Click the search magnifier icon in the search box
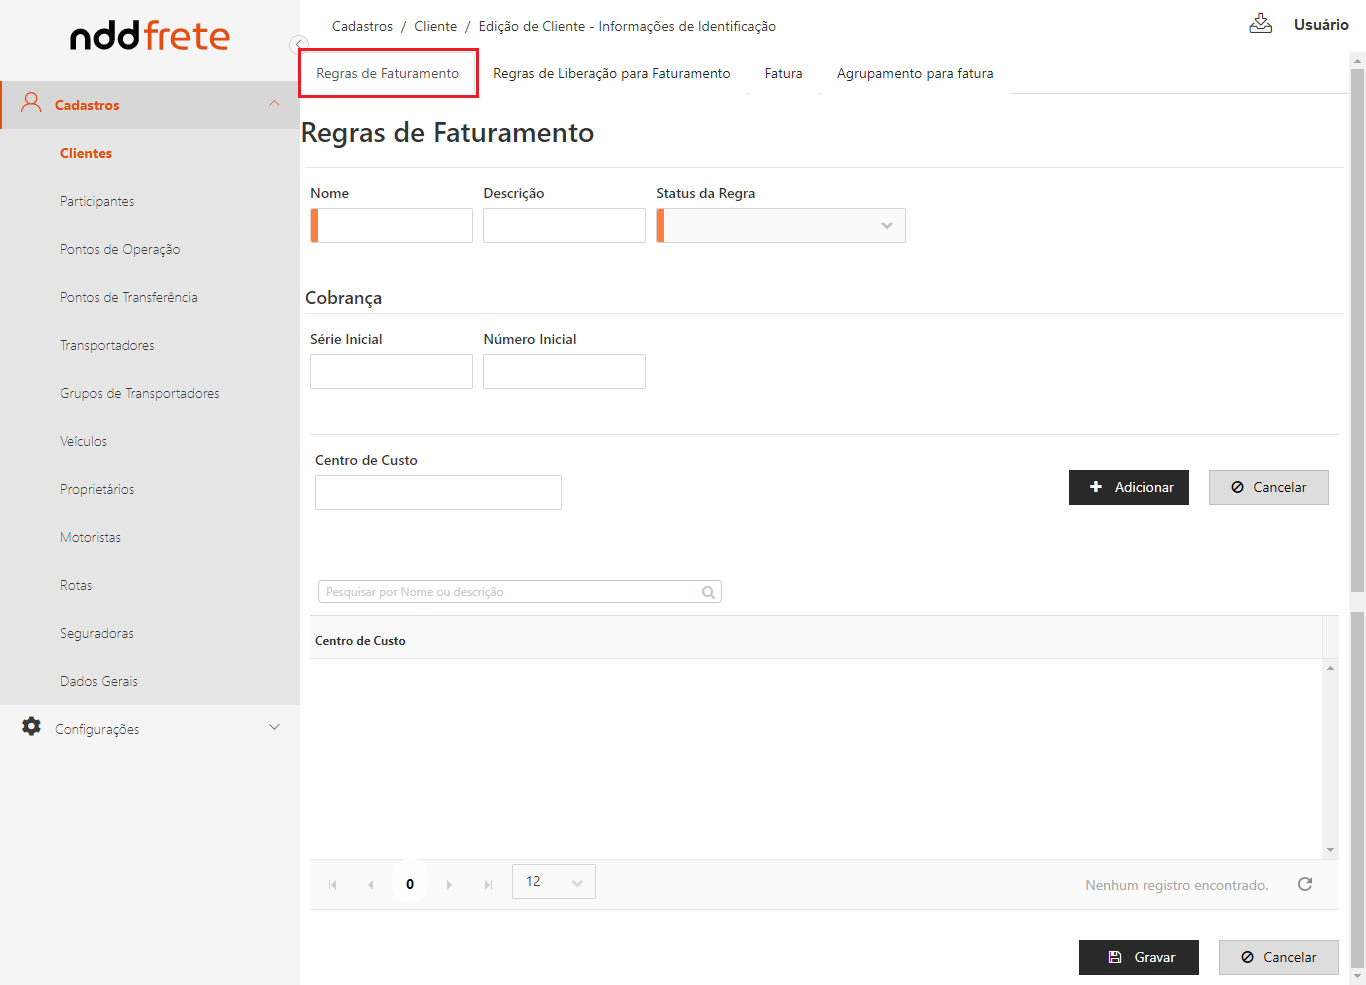 pyautogui.click(x=708, y=592)
